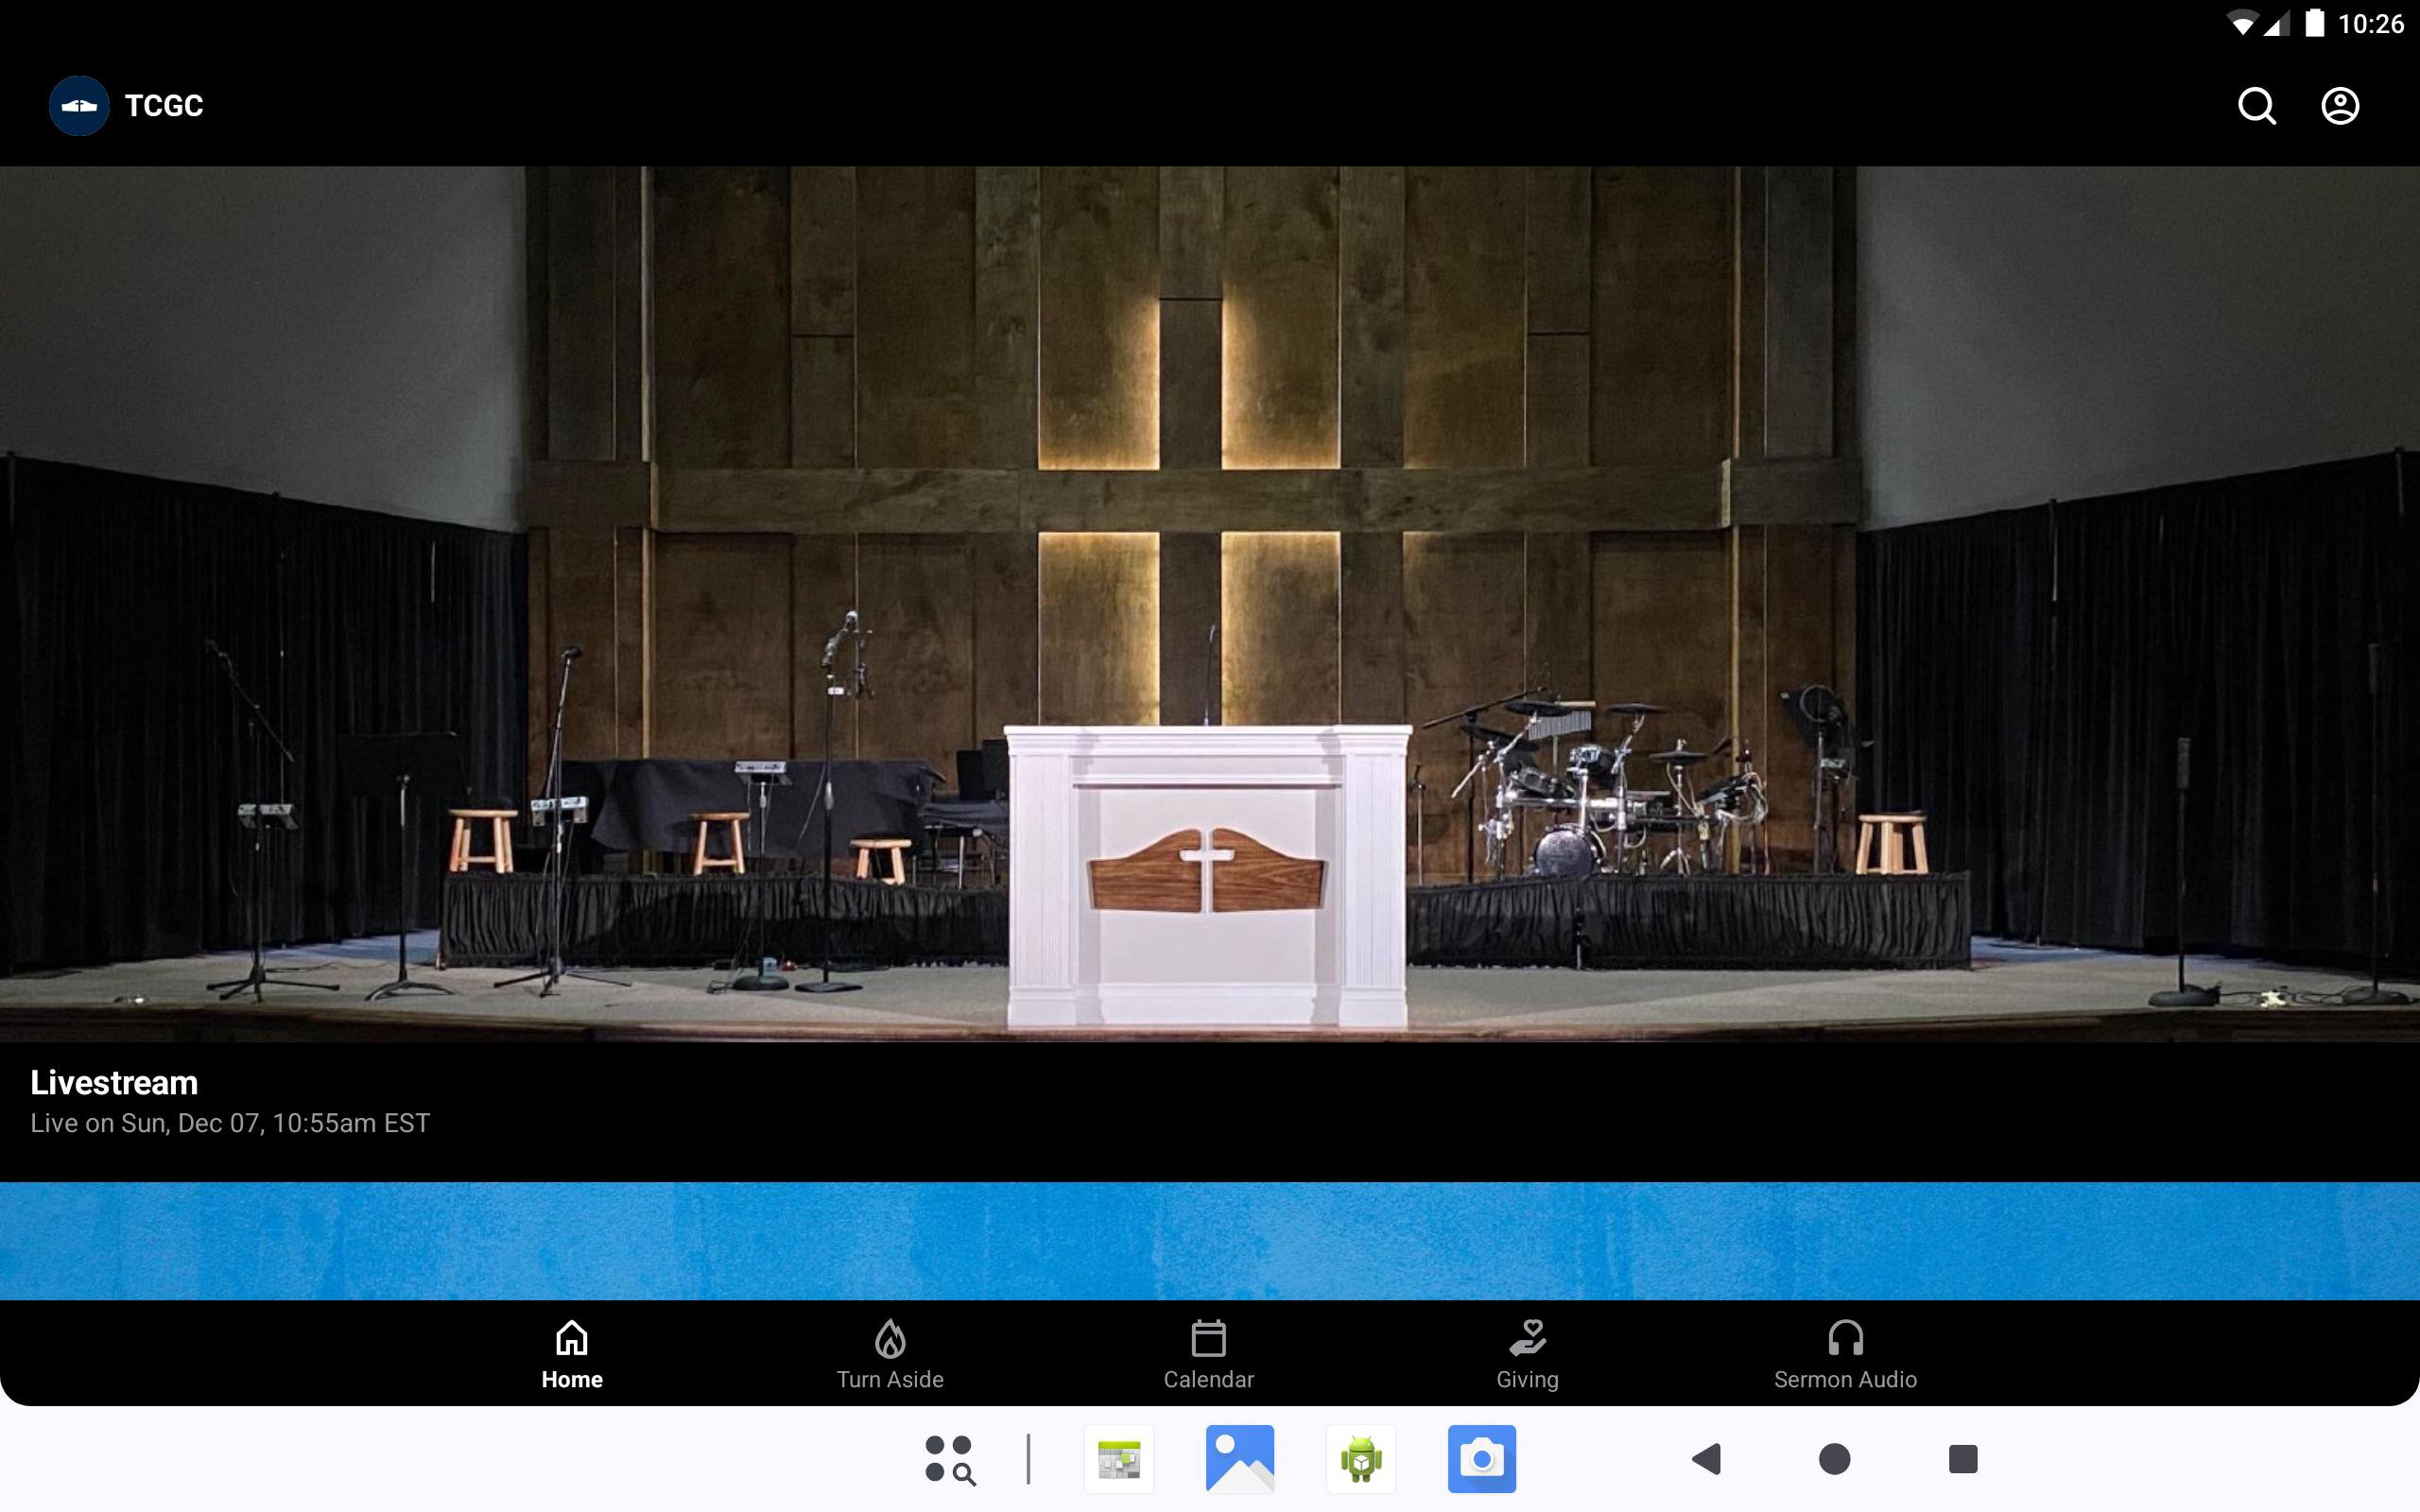Tap the blue banner below Livestream
The height and width of the screenshot is (1512, 2420).
click(x=1210, y=1240)
